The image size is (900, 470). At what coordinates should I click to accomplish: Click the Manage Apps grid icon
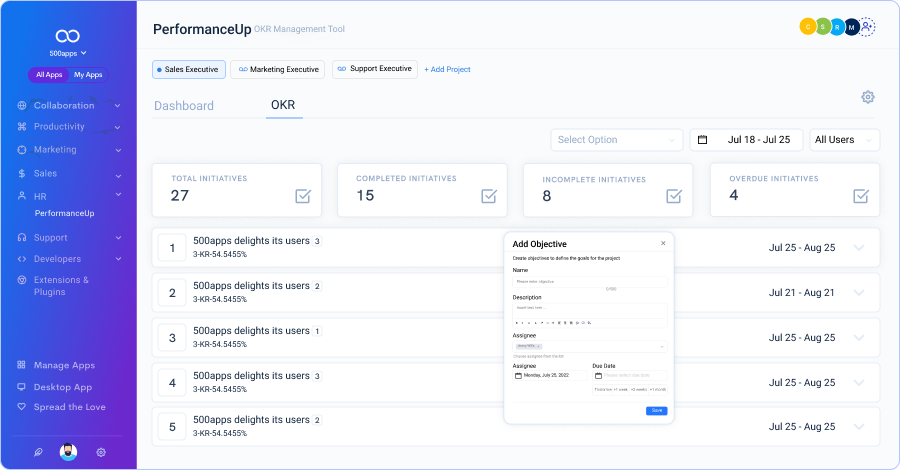(x=22, y=366)
